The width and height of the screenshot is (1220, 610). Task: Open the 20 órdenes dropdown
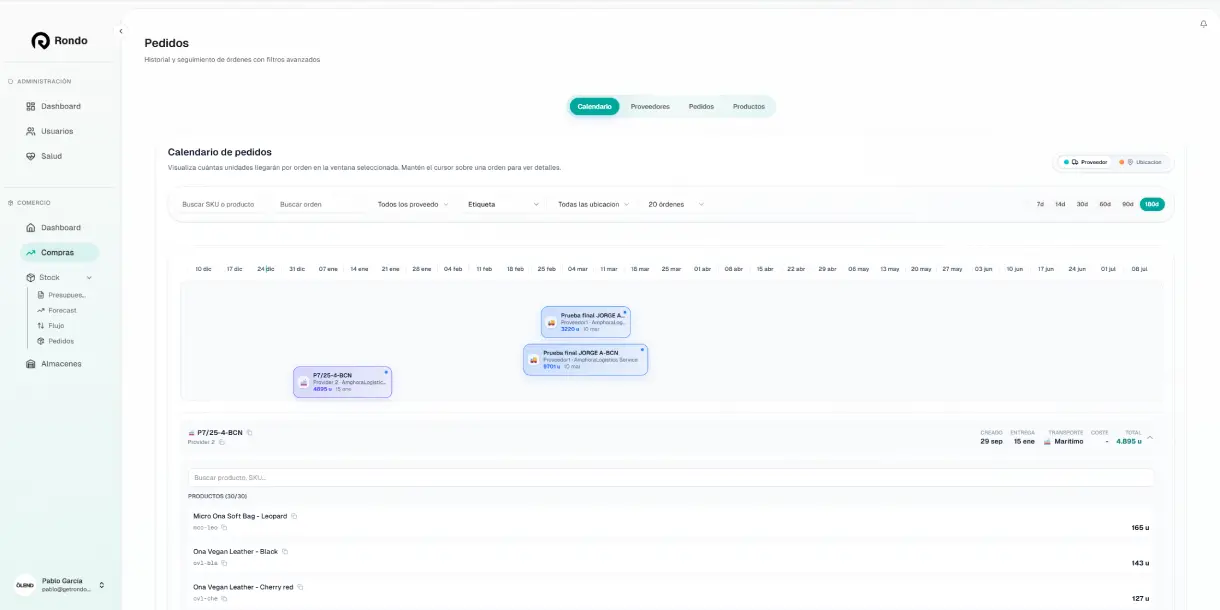point(676,204)
